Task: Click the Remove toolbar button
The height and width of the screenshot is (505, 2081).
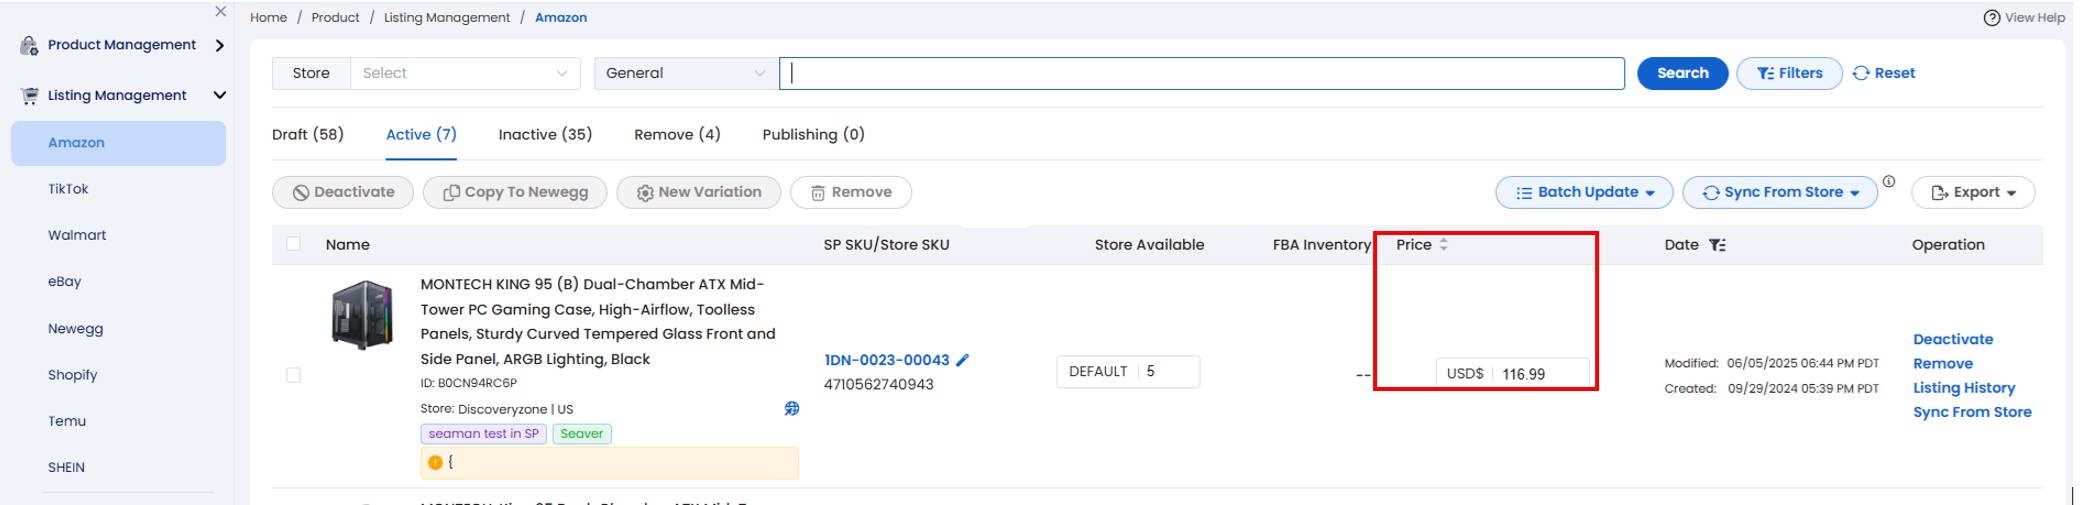Action: pos(851,192)
